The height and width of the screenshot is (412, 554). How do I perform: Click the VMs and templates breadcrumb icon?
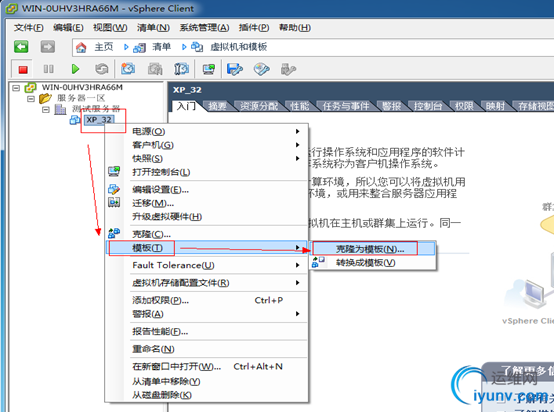tap(197, 47)
